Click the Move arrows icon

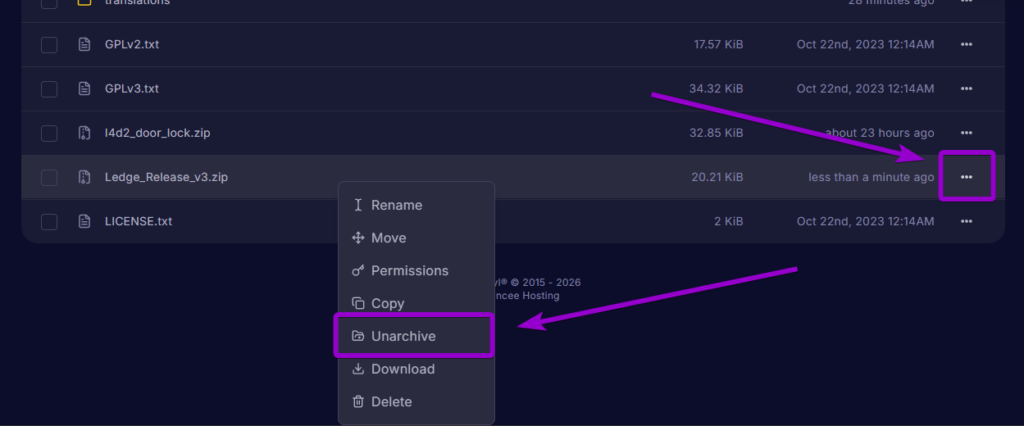point(358,238)
